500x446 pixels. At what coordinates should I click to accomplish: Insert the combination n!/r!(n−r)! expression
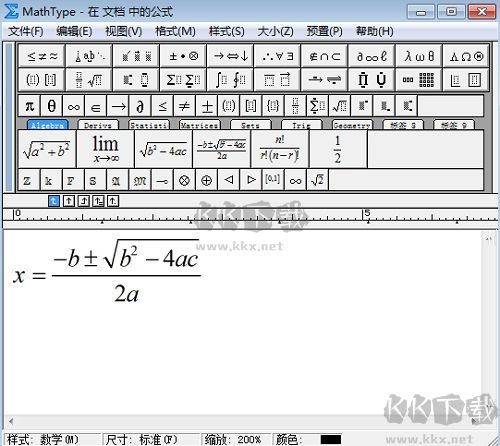280,149
